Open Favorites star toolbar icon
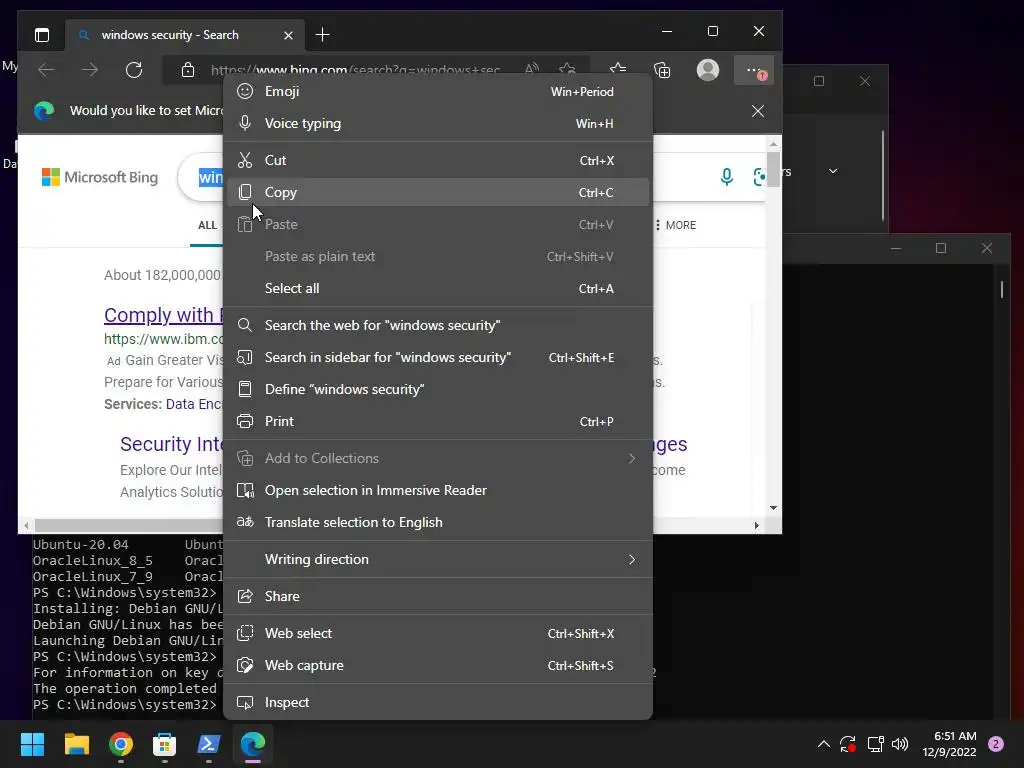Viewport: 1024px width, 768px height. (618, 69)
